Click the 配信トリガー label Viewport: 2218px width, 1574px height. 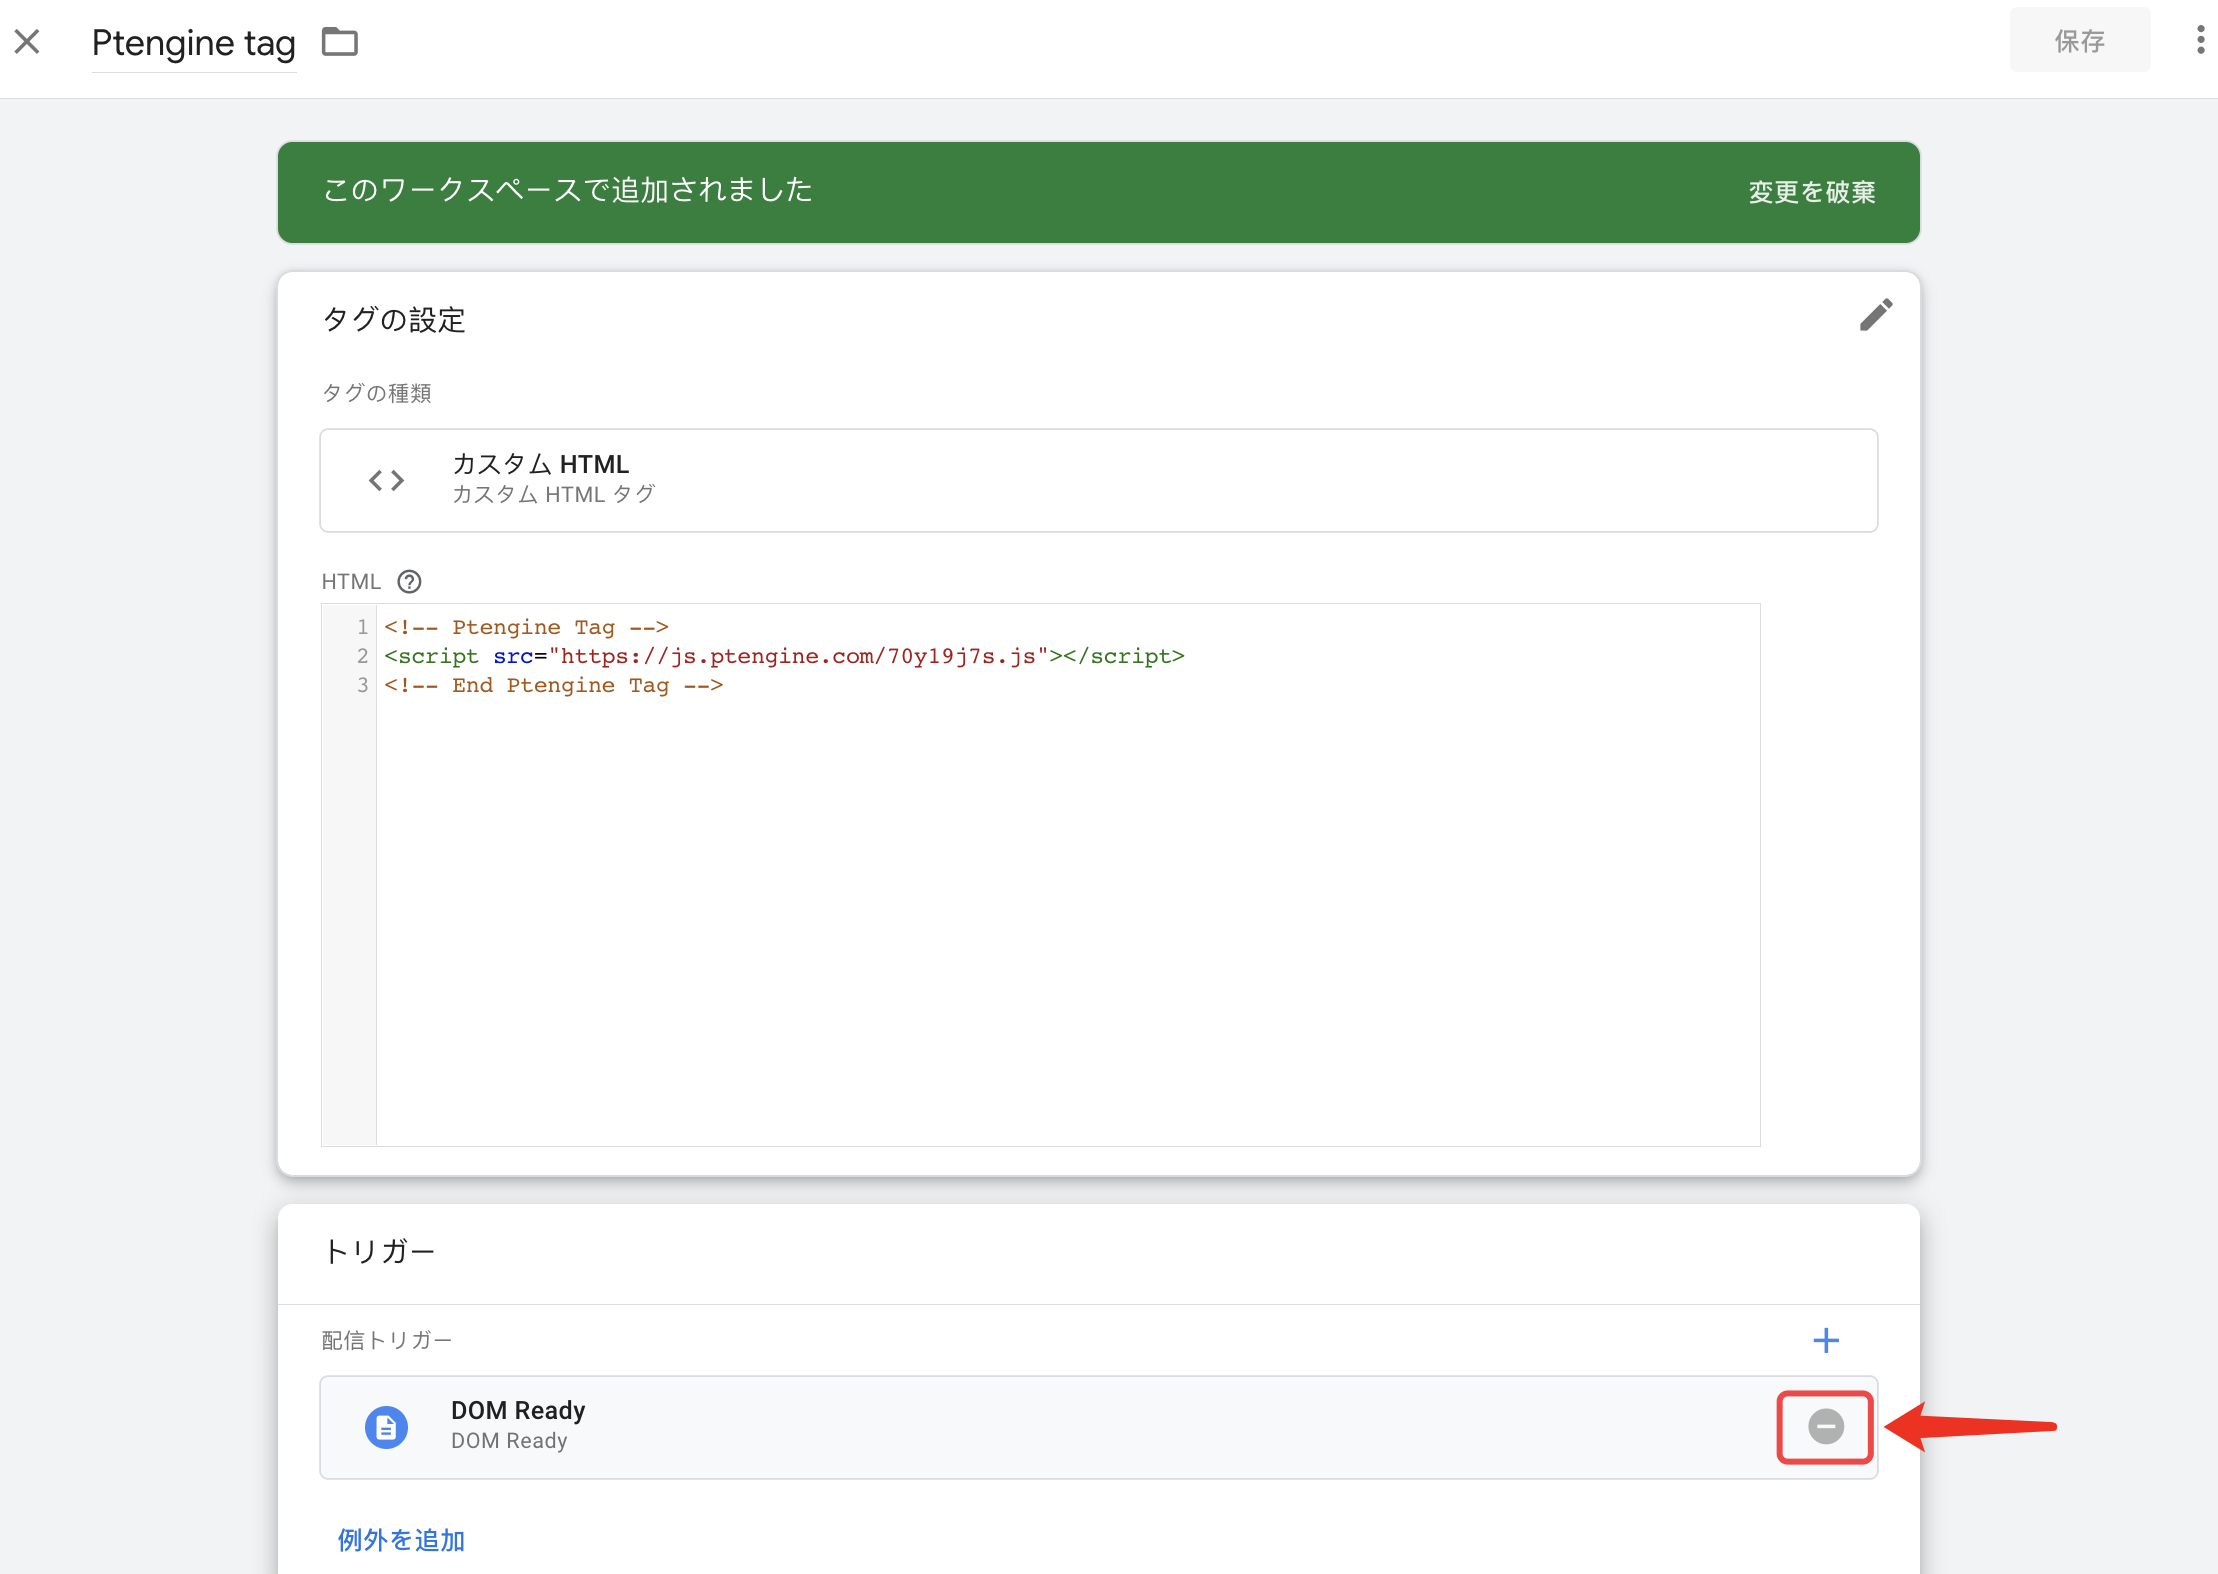[x=387, y=1340]
